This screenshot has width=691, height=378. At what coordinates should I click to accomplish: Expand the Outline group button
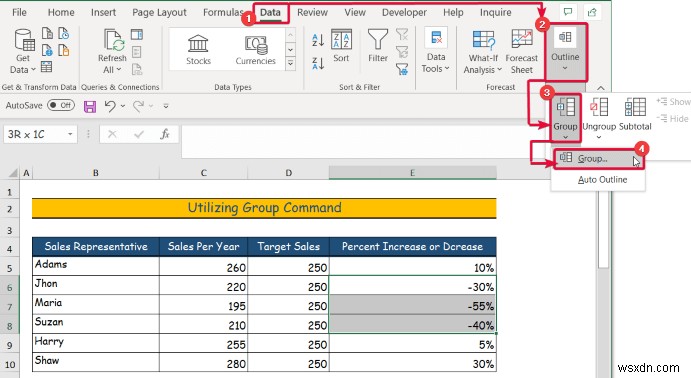565,52
